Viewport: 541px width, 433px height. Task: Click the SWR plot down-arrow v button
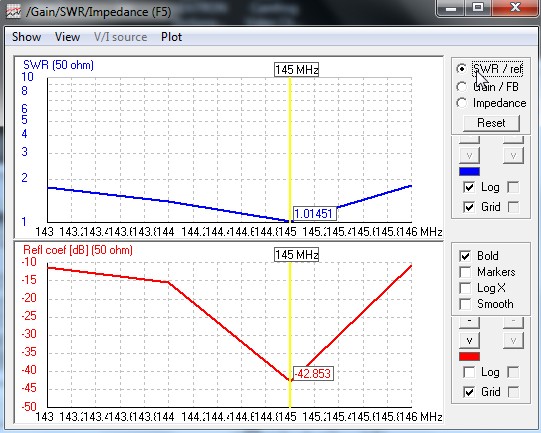[x=469, y=156]
